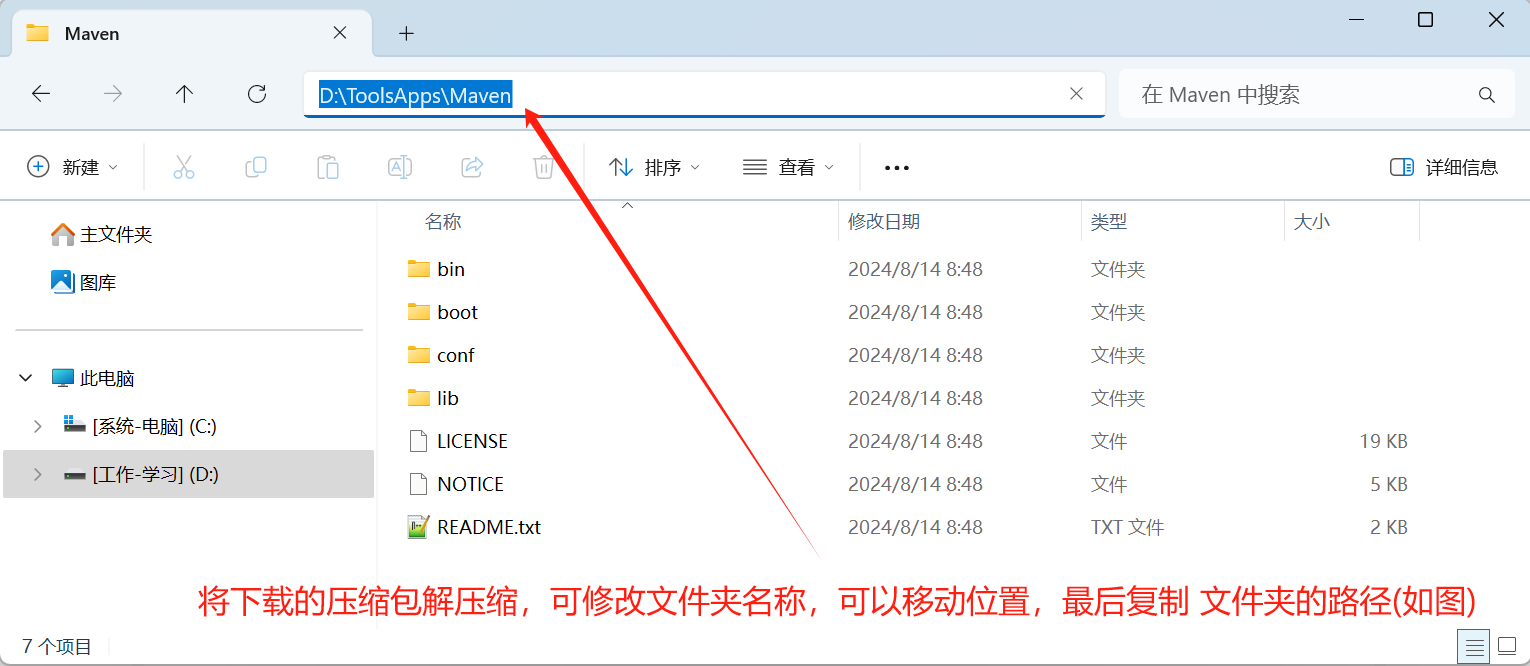Select the conf folder icon

click(x=419, y=355)
